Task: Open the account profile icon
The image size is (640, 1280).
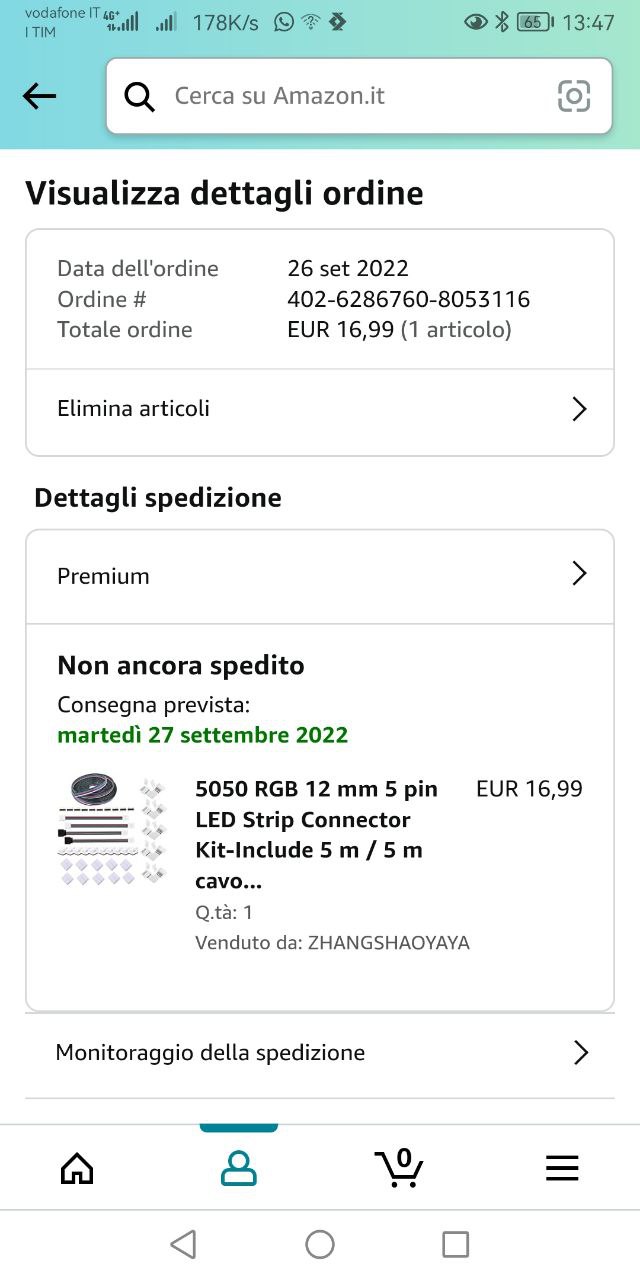Action: point(239,1168)
